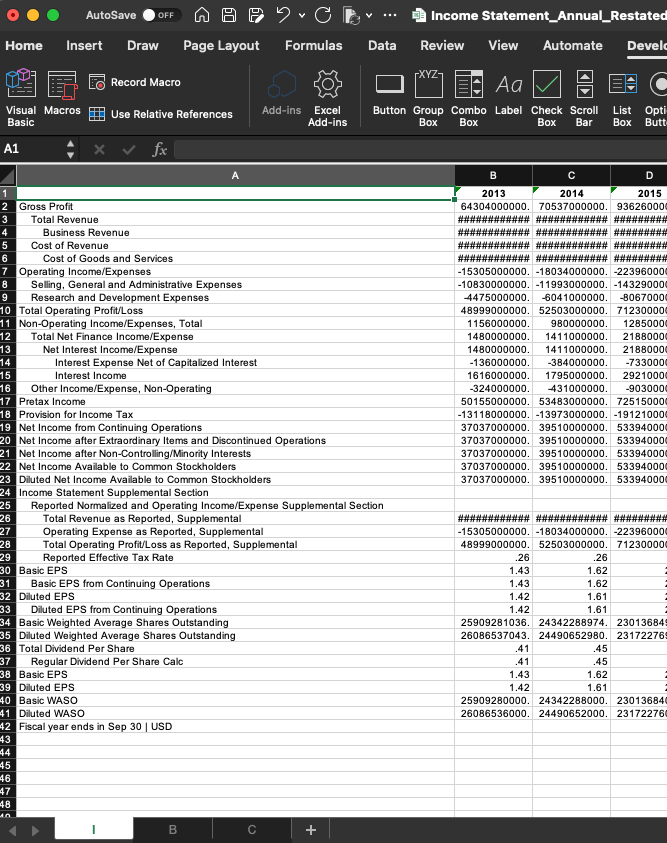
Task: Click the Interest Income label cell
Action: [235, 375]
